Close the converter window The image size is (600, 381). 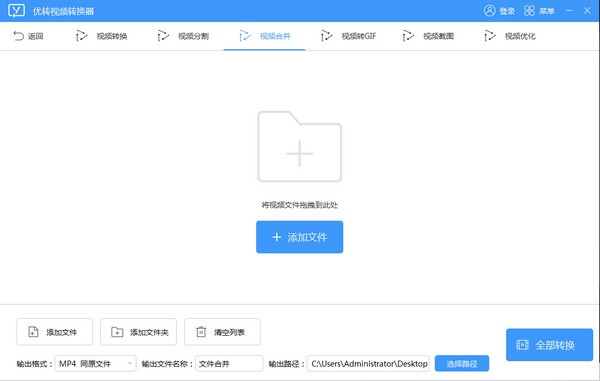587,11
